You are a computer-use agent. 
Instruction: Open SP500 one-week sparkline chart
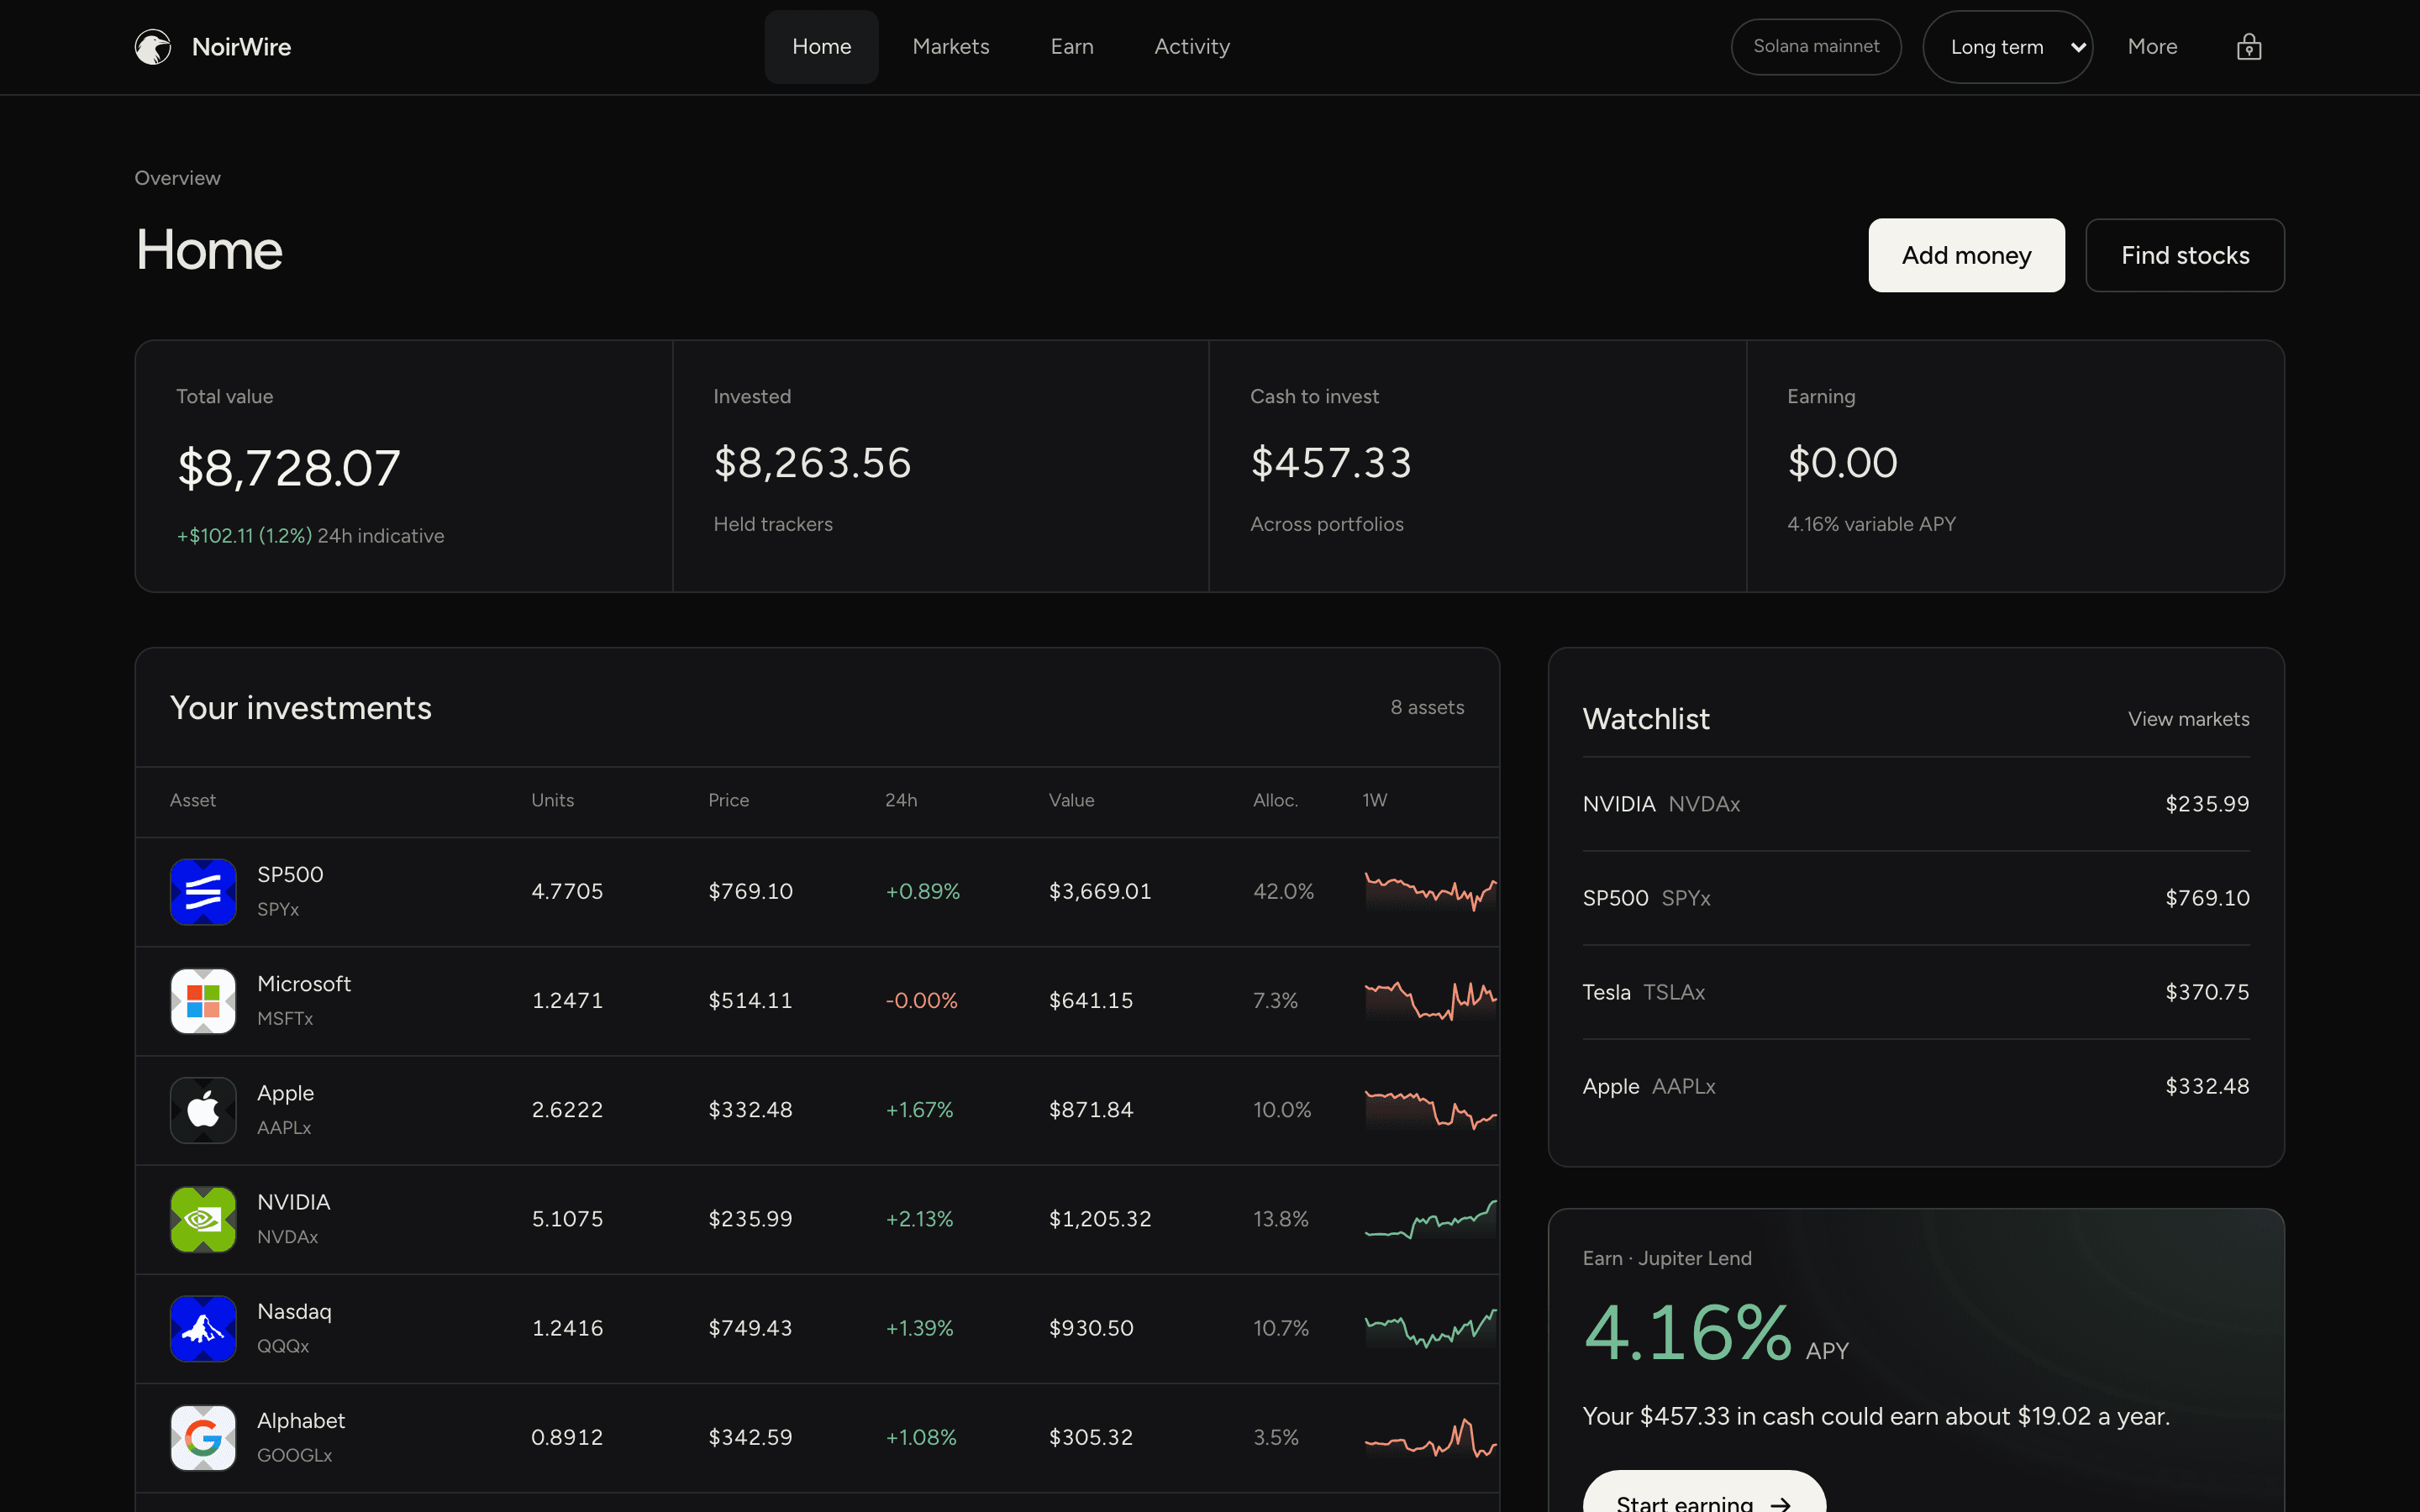[1430, 891]
